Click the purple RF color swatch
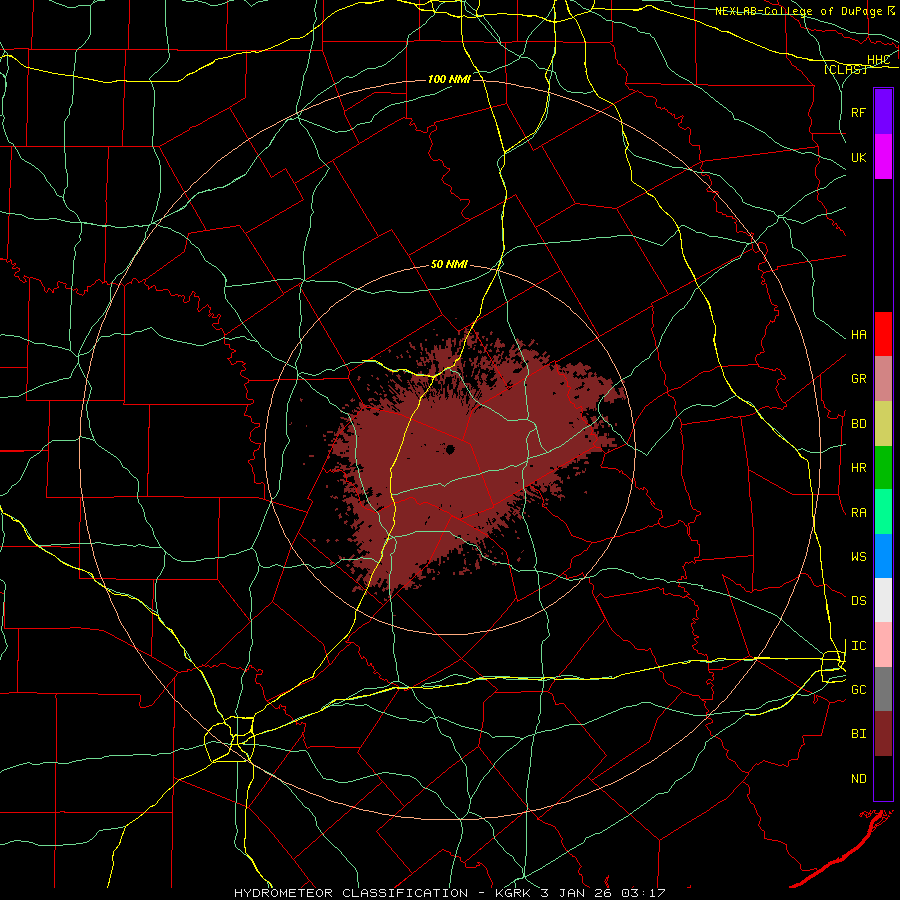Image resolution: width=900 pixels, height=900 pixels. (883, 112)
